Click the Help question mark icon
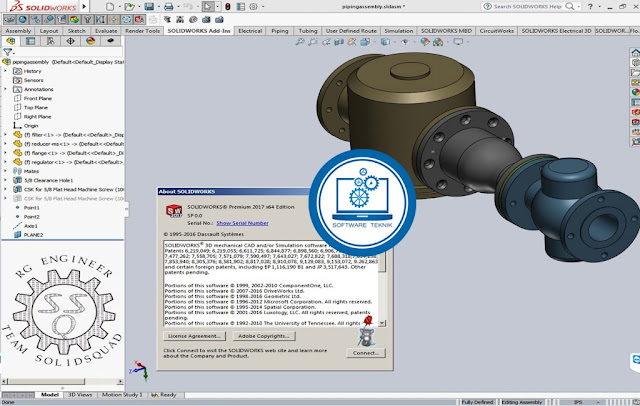Screen dimensions: 640x406 [590, 6]
